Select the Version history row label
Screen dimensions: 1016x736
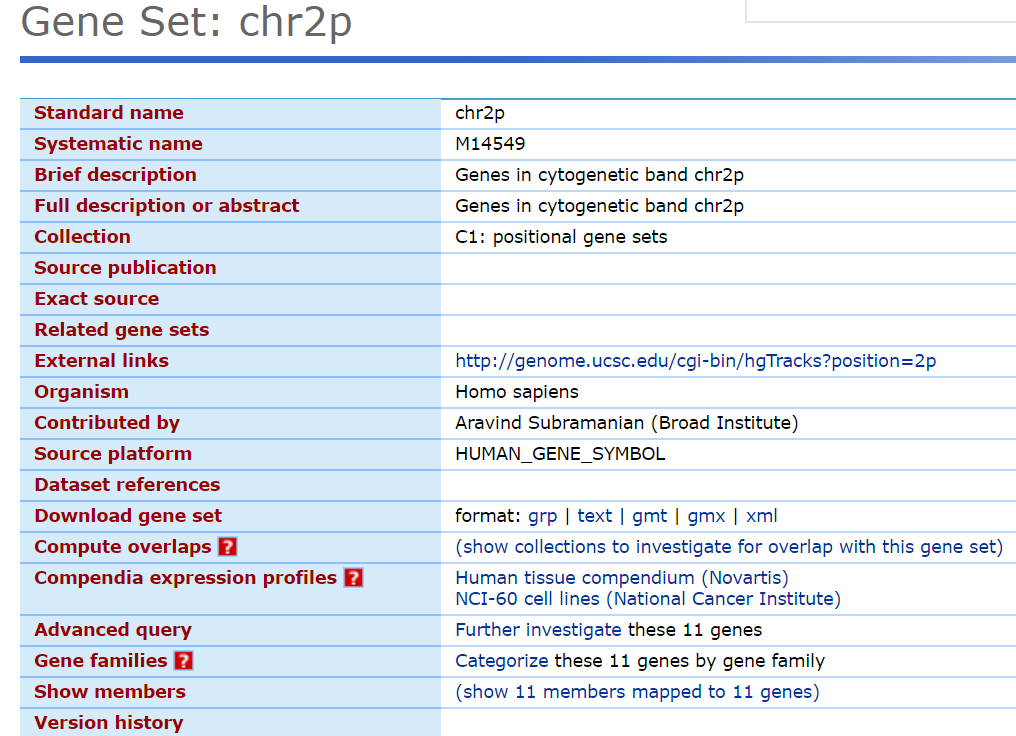coord(108,722)
